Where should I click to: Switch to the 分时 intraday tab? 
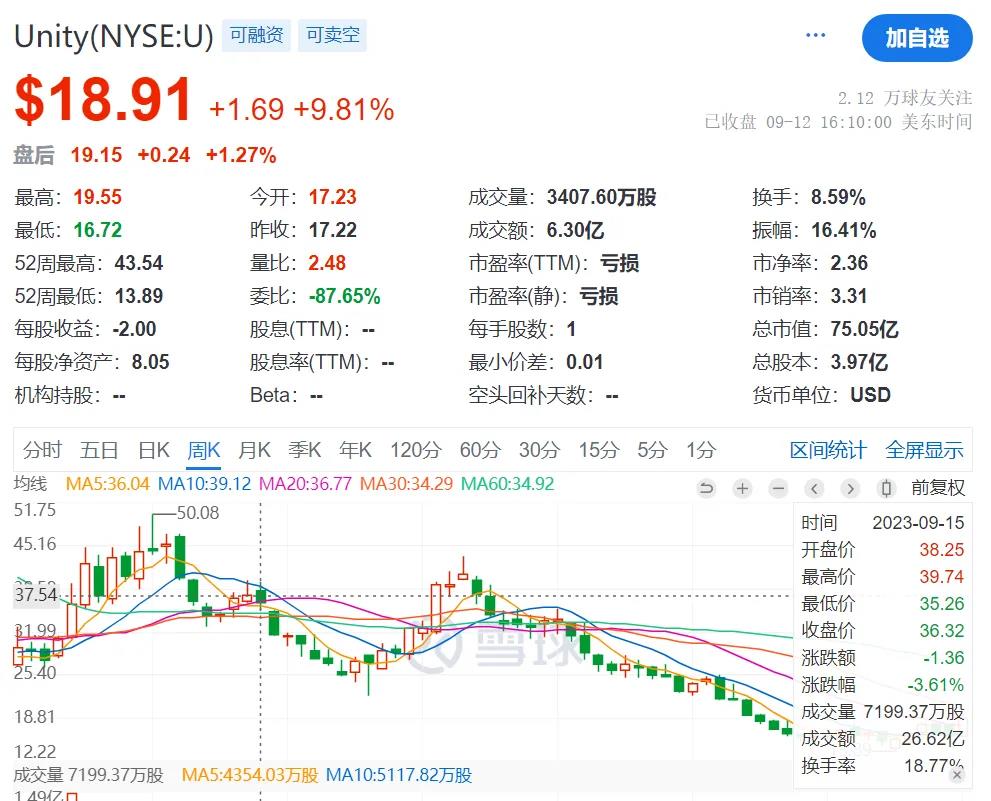click(x=42, y=450)
